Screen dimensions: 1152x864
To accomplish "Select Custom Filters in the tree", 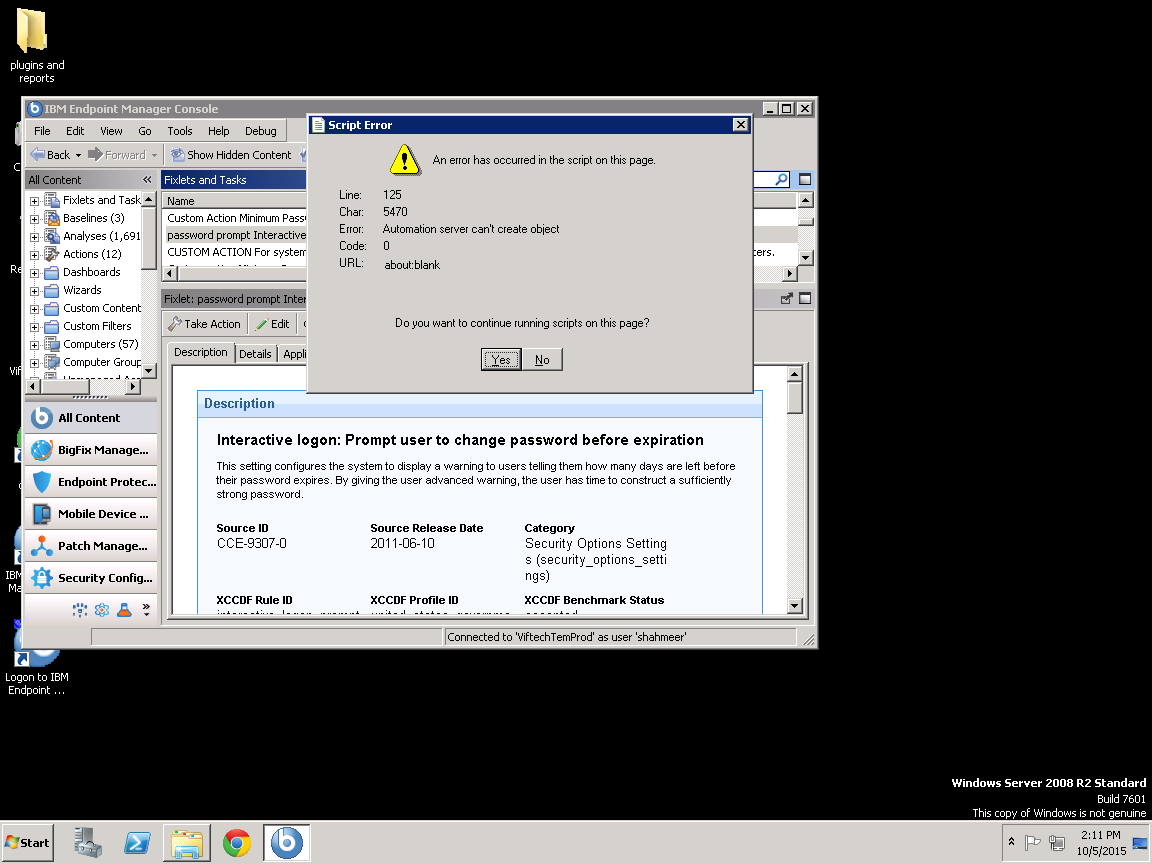I will [97, 325].
